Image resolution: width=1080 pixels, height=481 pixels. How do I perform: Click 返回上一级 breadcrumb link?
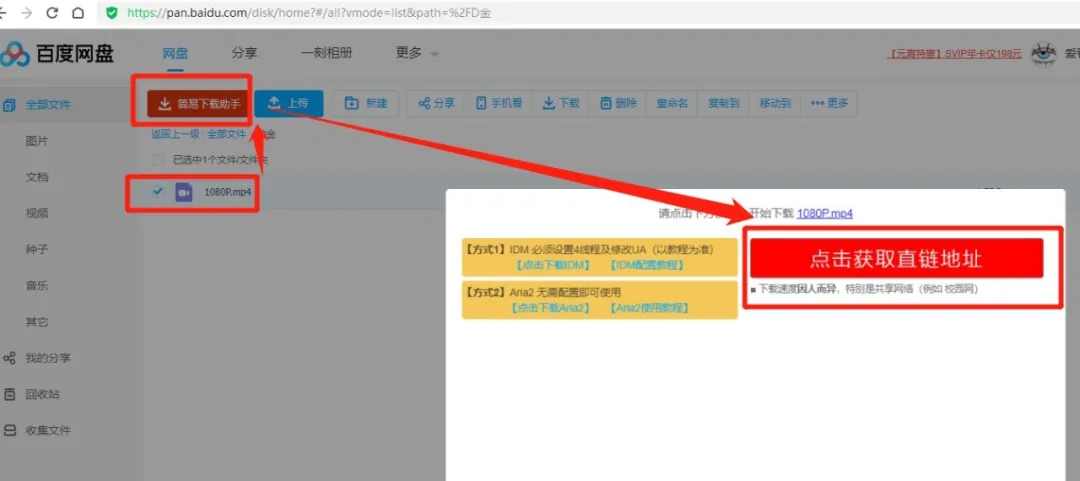click(176, 134)
